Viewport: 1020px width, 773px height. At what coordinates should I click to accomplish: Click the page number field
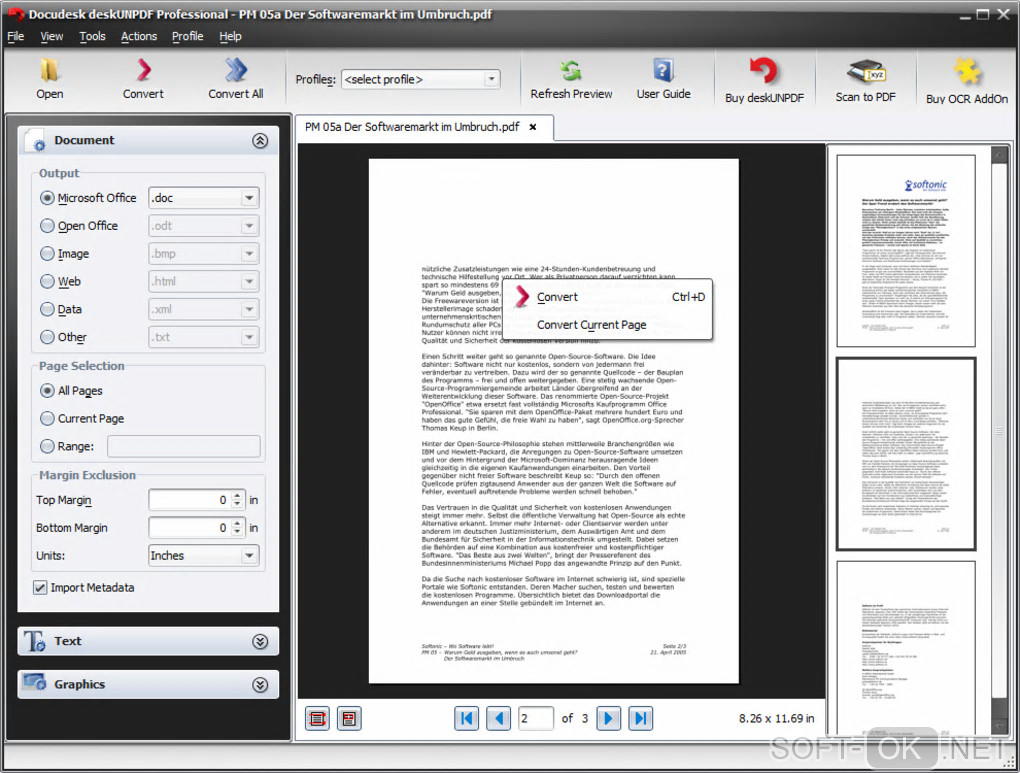(x=536, y=718)
